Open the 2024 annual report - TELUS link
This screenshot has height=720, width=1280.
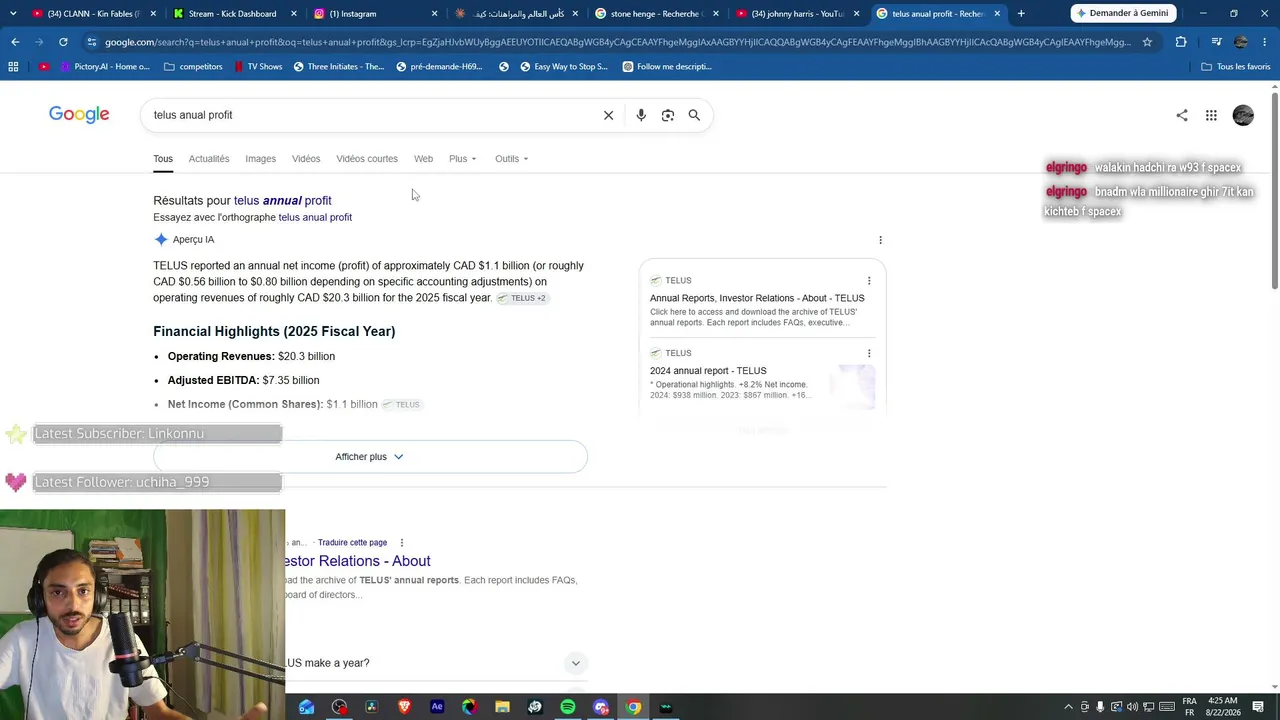tap(708, 371)
